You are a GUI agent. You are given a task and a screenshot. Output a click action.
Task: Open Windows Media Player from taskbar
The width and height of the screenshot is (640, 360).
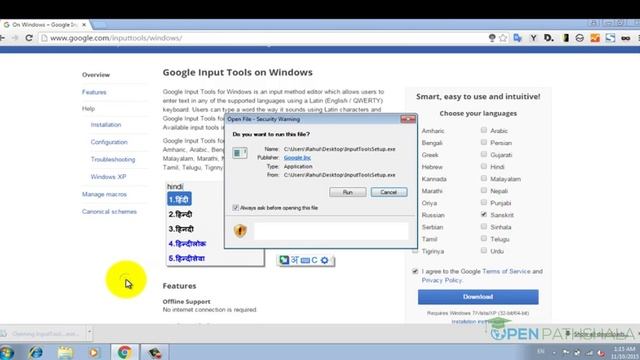pos(94,352)
